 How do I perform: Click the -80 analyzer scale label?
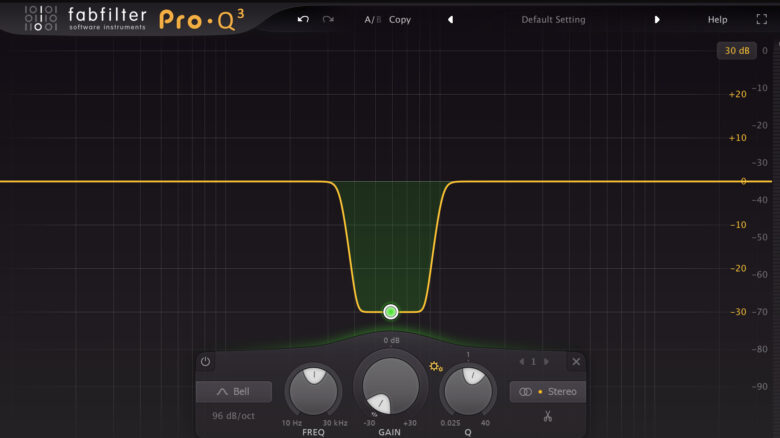click(760, 349)
